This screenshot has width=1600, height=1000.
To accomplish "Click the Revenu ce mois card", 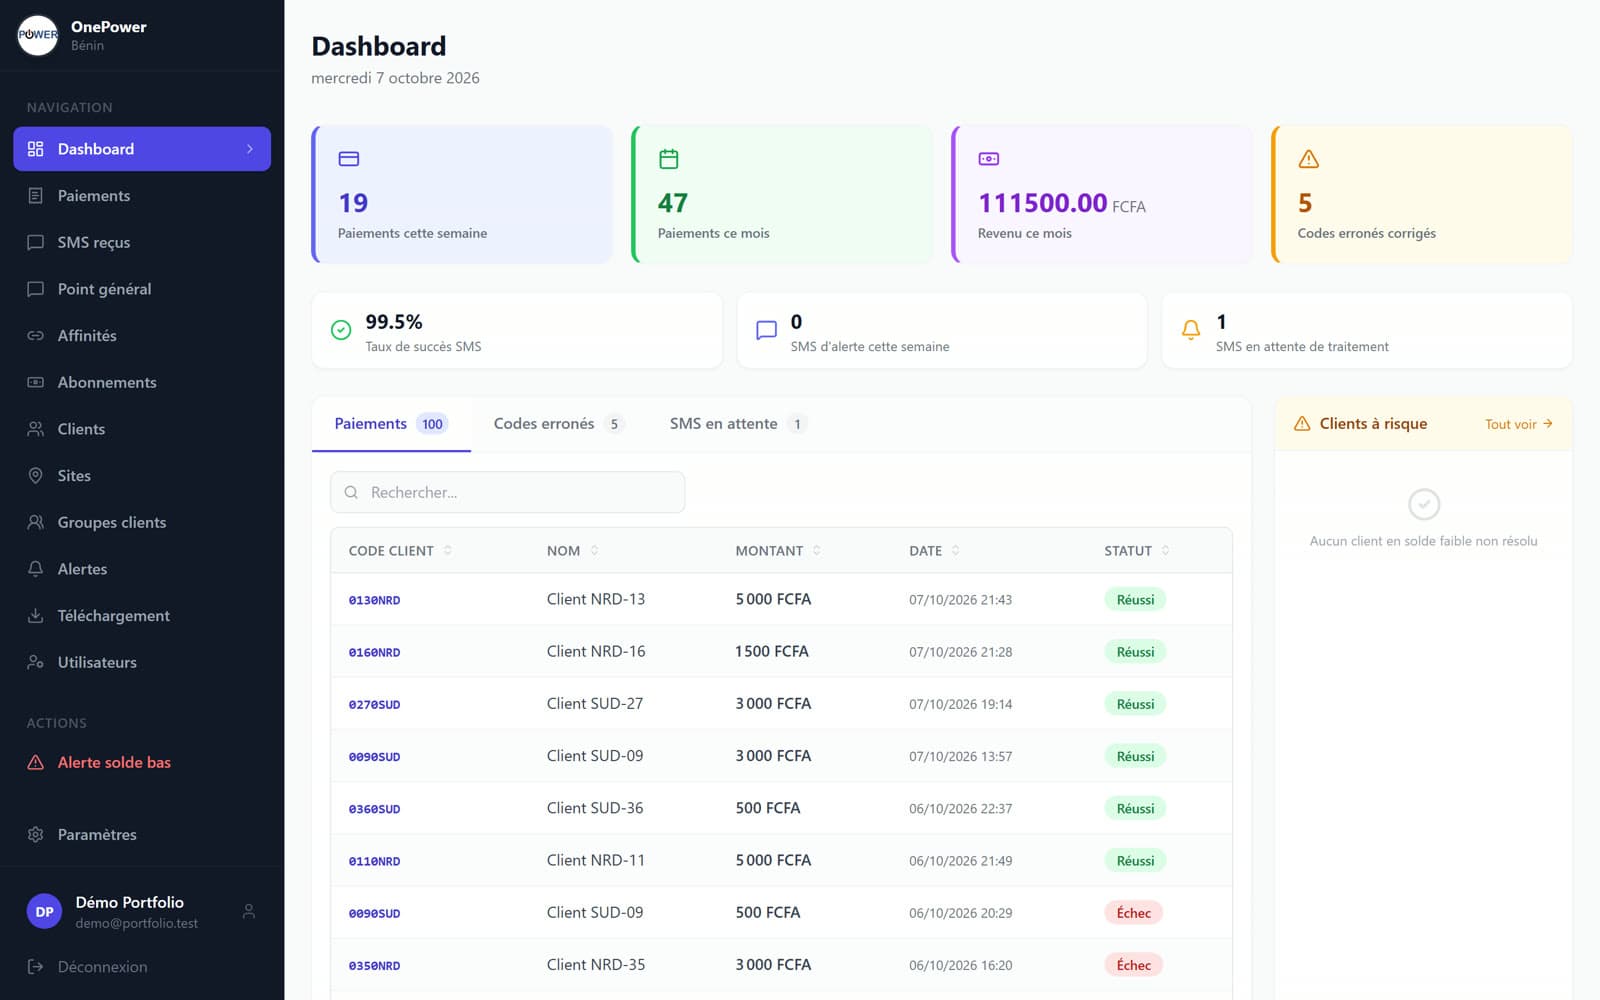I will tap(1102, 195).
